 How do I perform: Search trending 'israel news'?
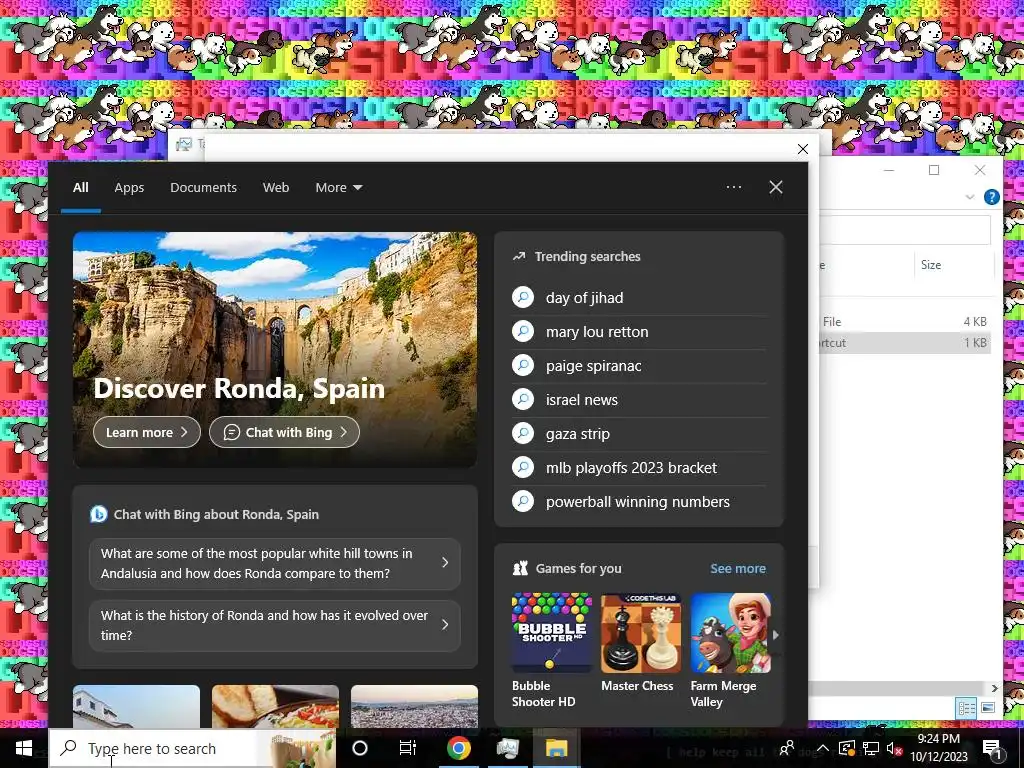582,400
